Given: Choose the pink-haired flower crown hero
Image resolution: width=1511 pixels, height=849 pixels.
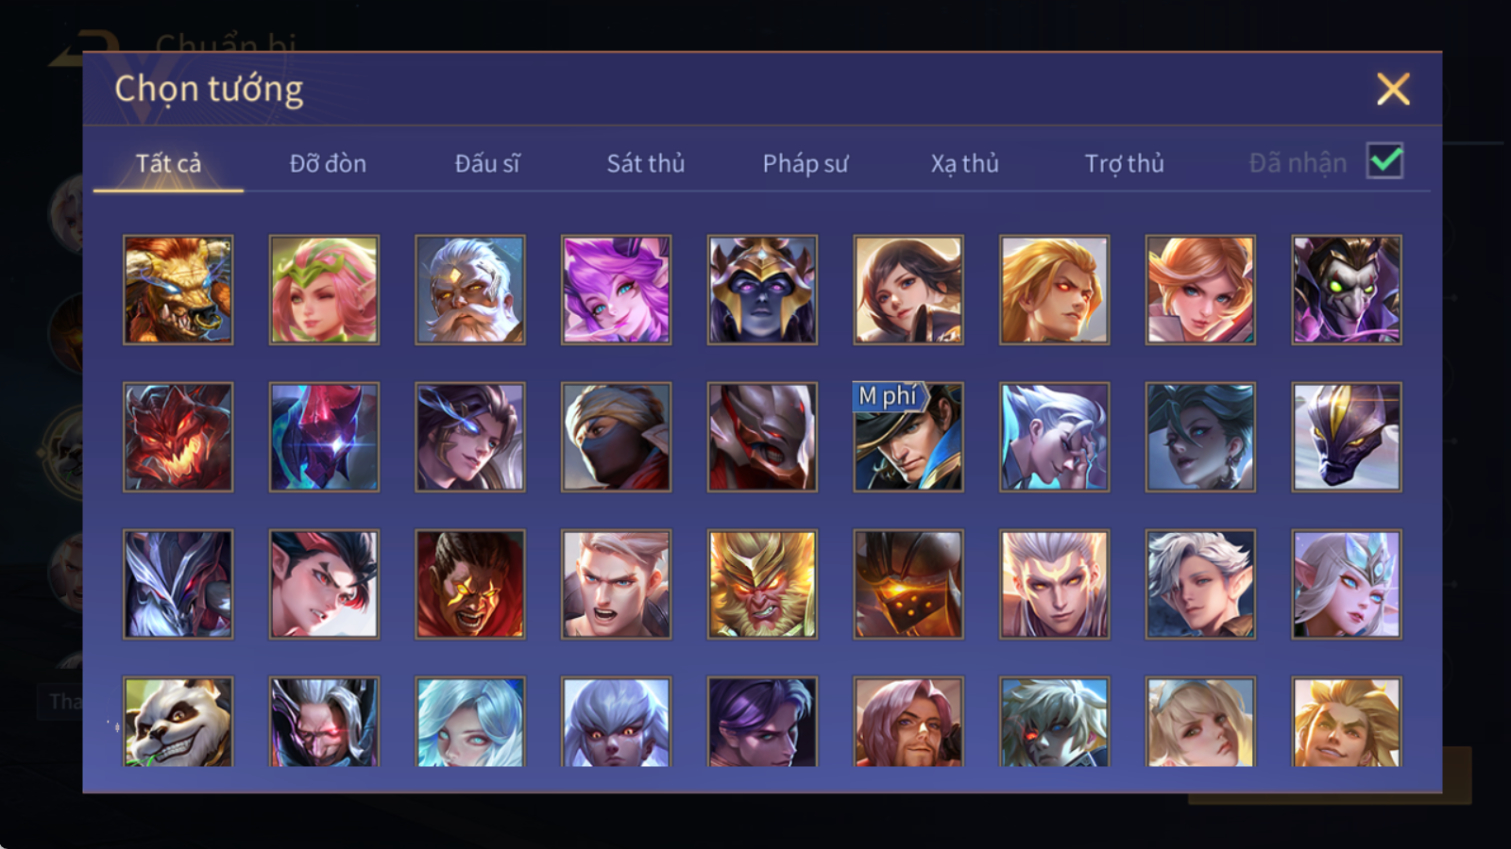Looking at the screenshot, I should (324, 290).
